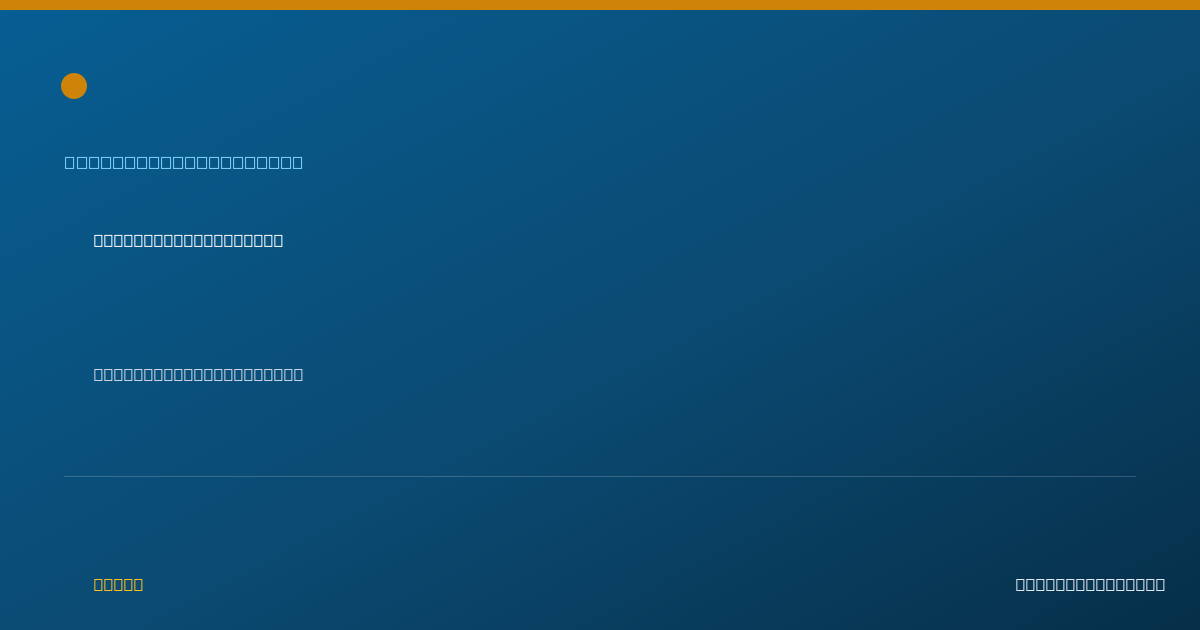The image size is (1200, 630).
Task: Select the bold white text line below heading
Action: [188, 240]
